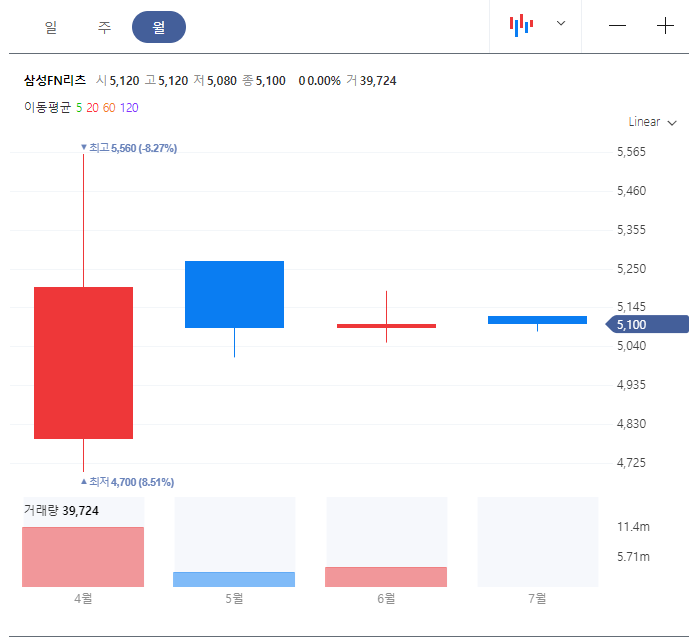Click the 4,725 price axis label
This screenshot has width=697, height=642.
[x=631, y=463]
